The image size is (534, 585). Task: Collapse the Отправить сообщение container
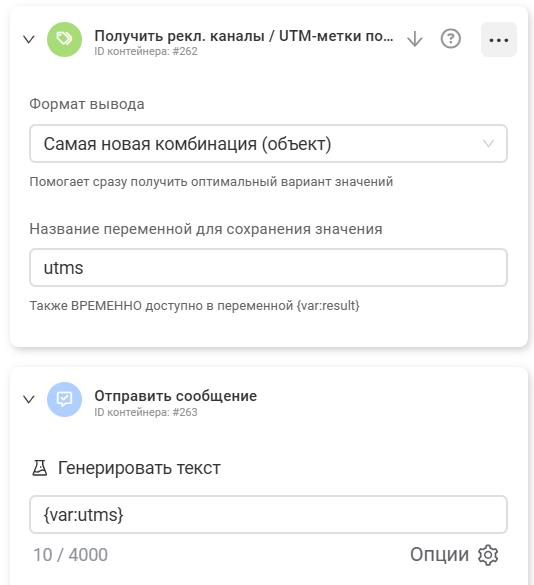tap(29, 399)
